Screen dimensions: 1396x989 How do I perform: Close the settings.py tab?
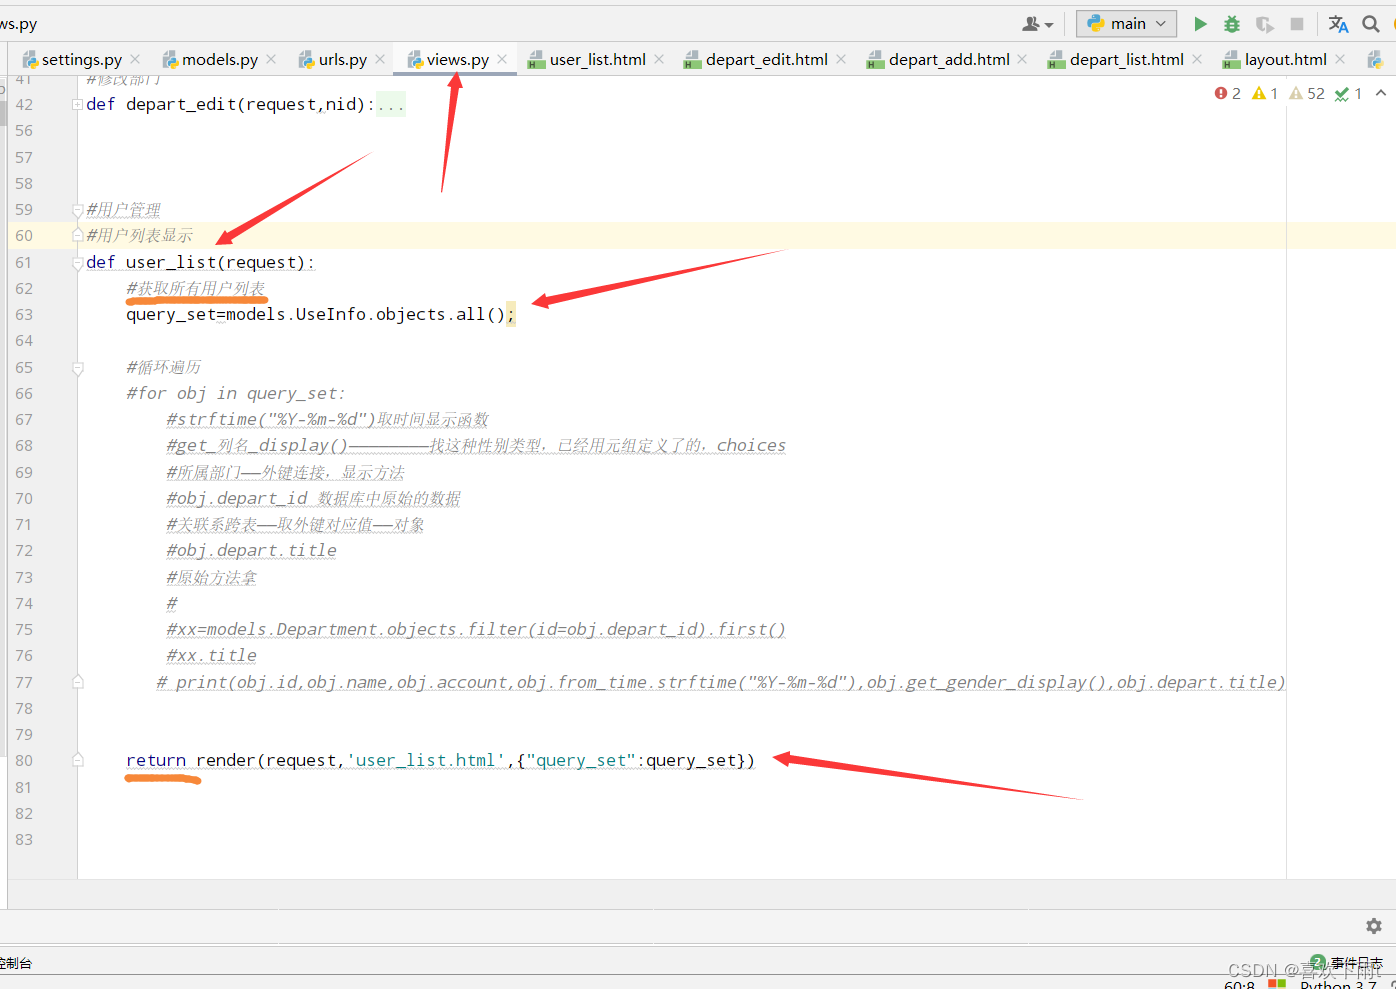[x=135, y=59]
